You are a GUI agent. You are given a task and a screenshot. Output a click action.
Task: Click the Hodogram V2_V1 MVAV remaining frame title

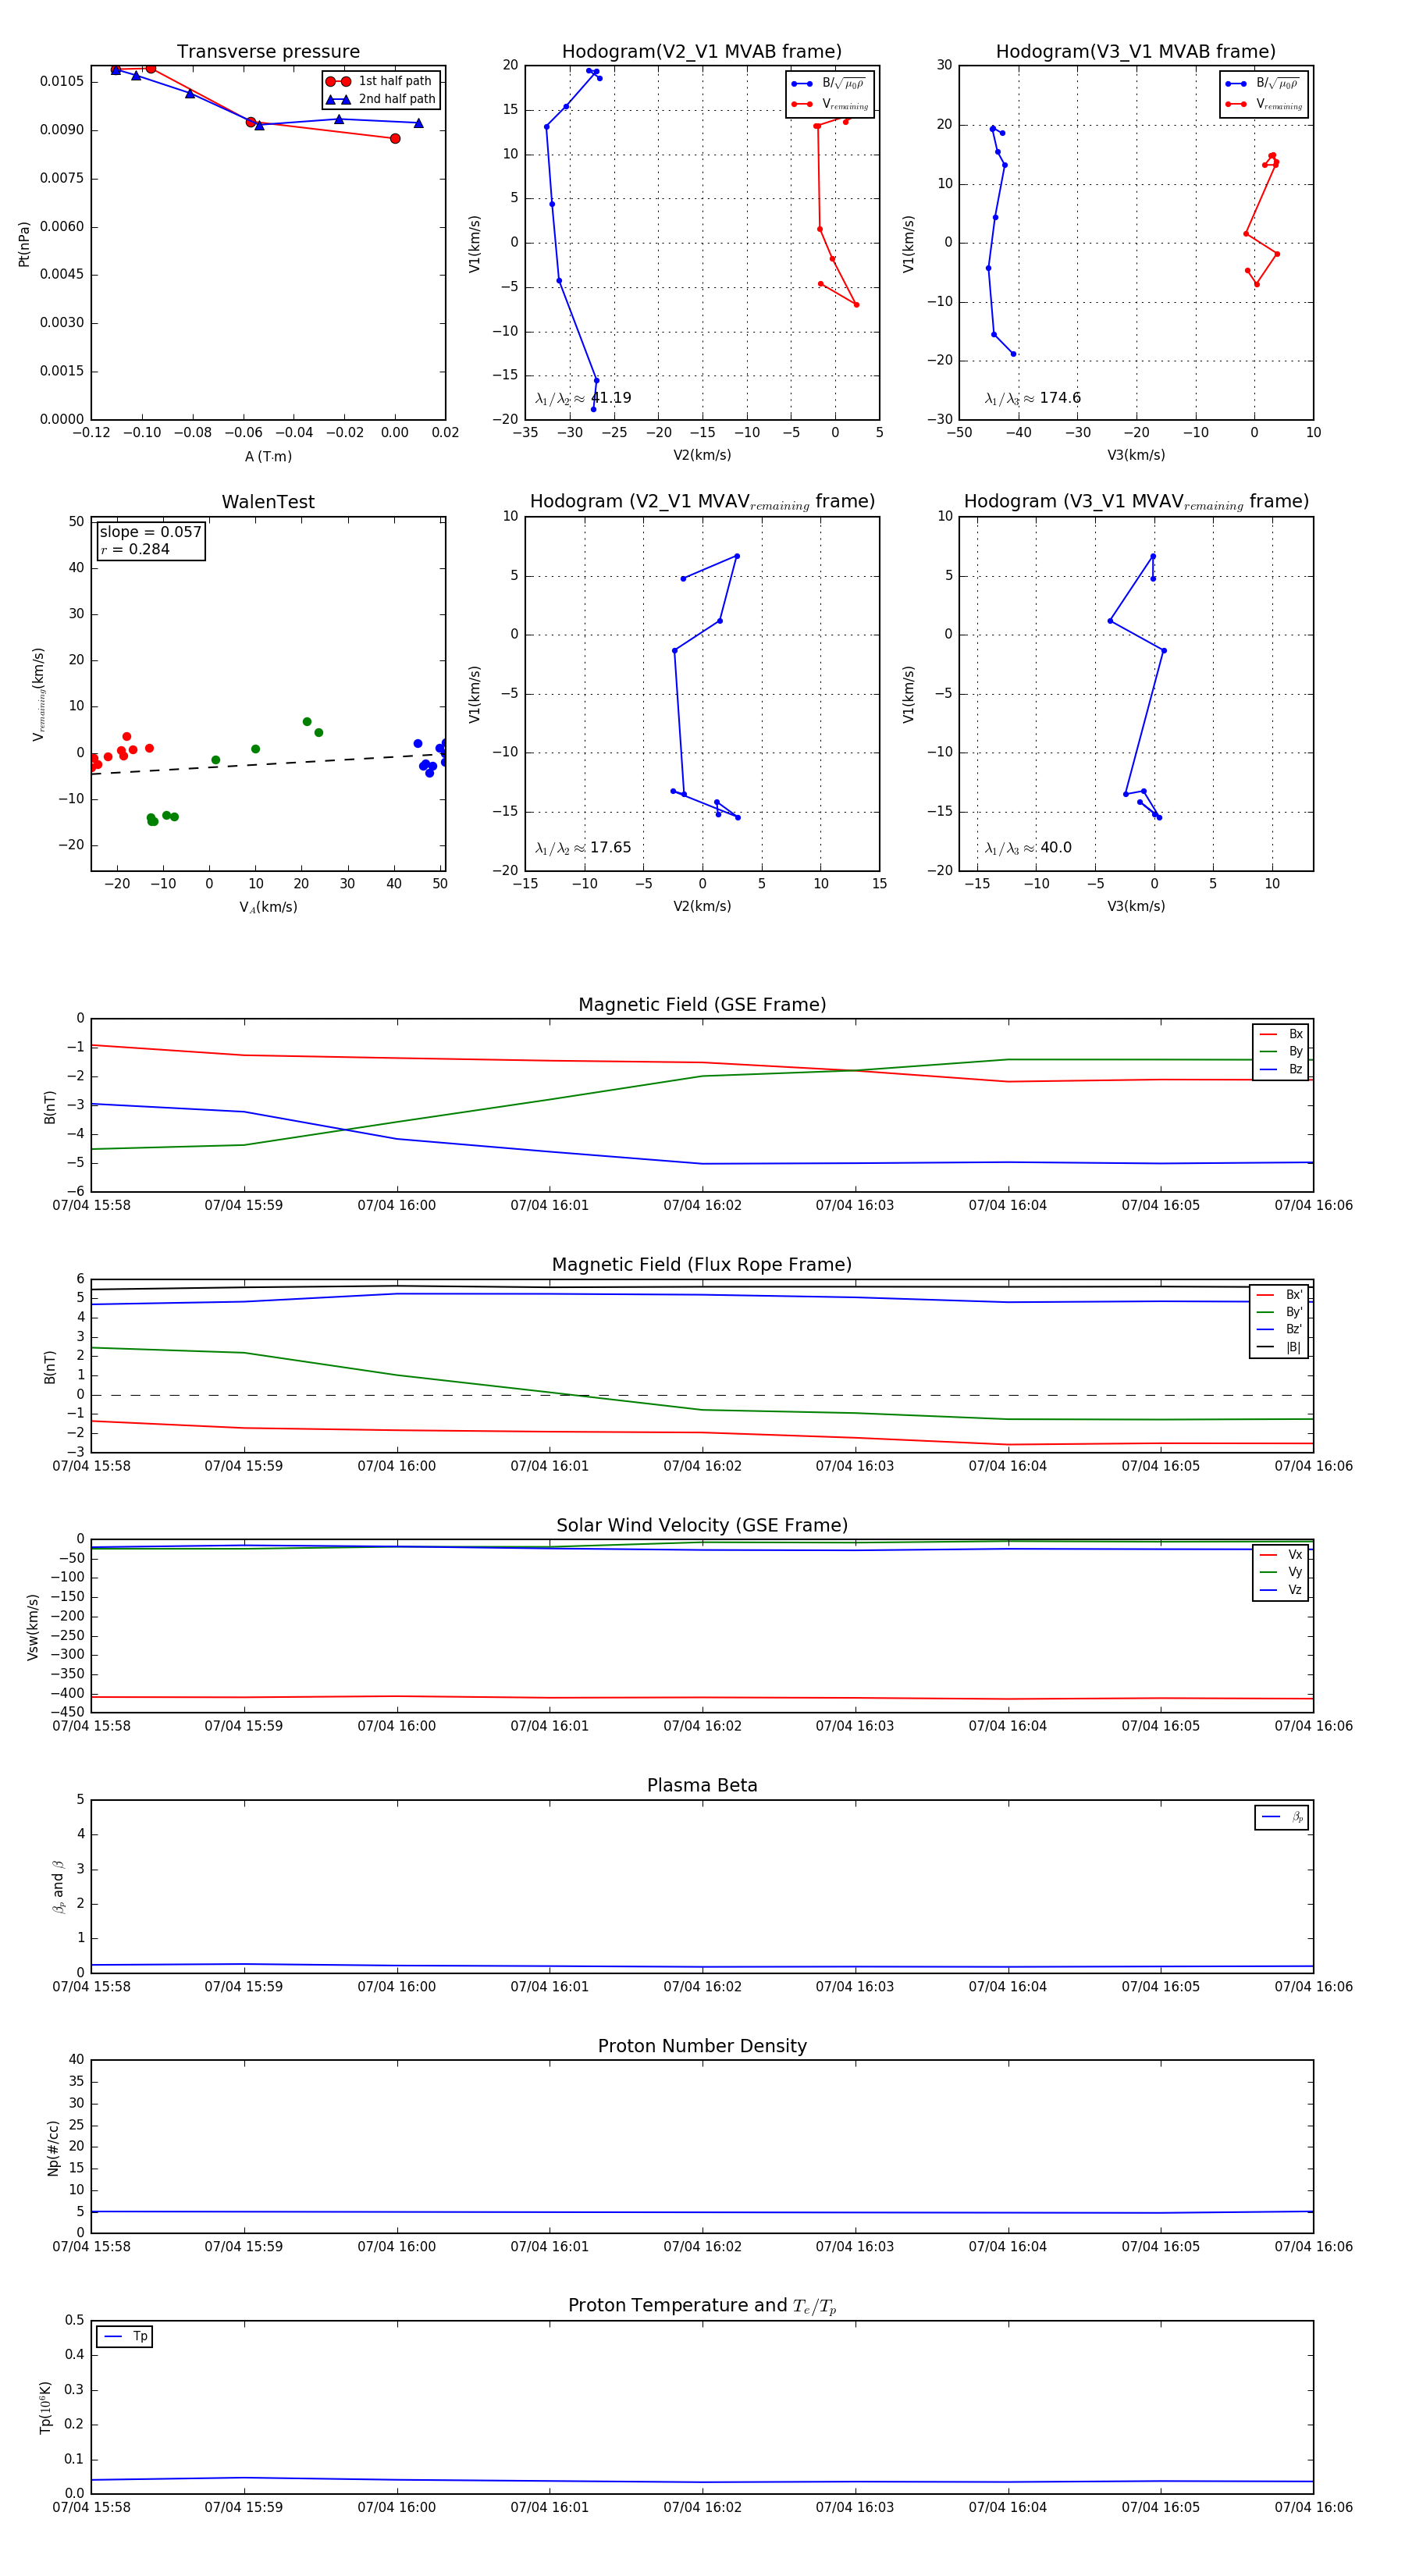(702, 502)
